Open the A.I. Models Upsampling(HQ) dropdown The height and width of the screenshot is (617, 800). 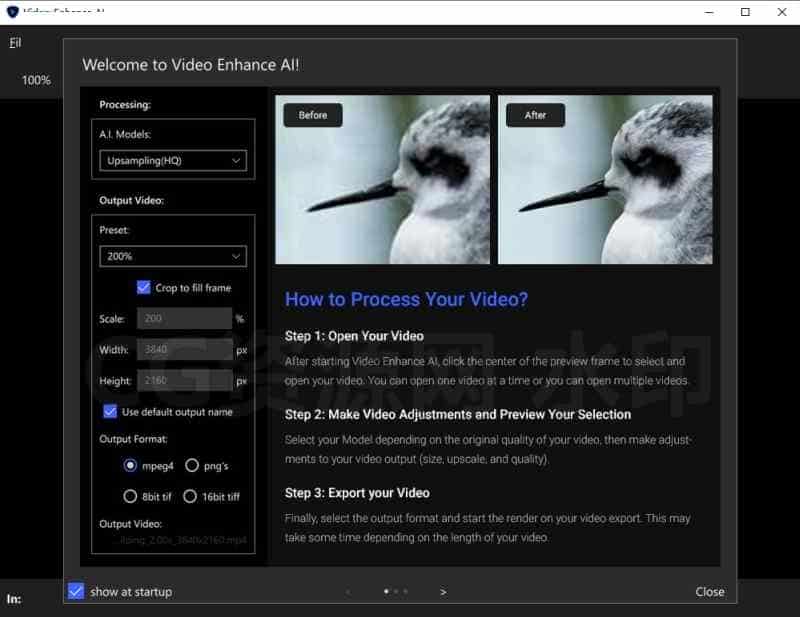pos(173,161)
